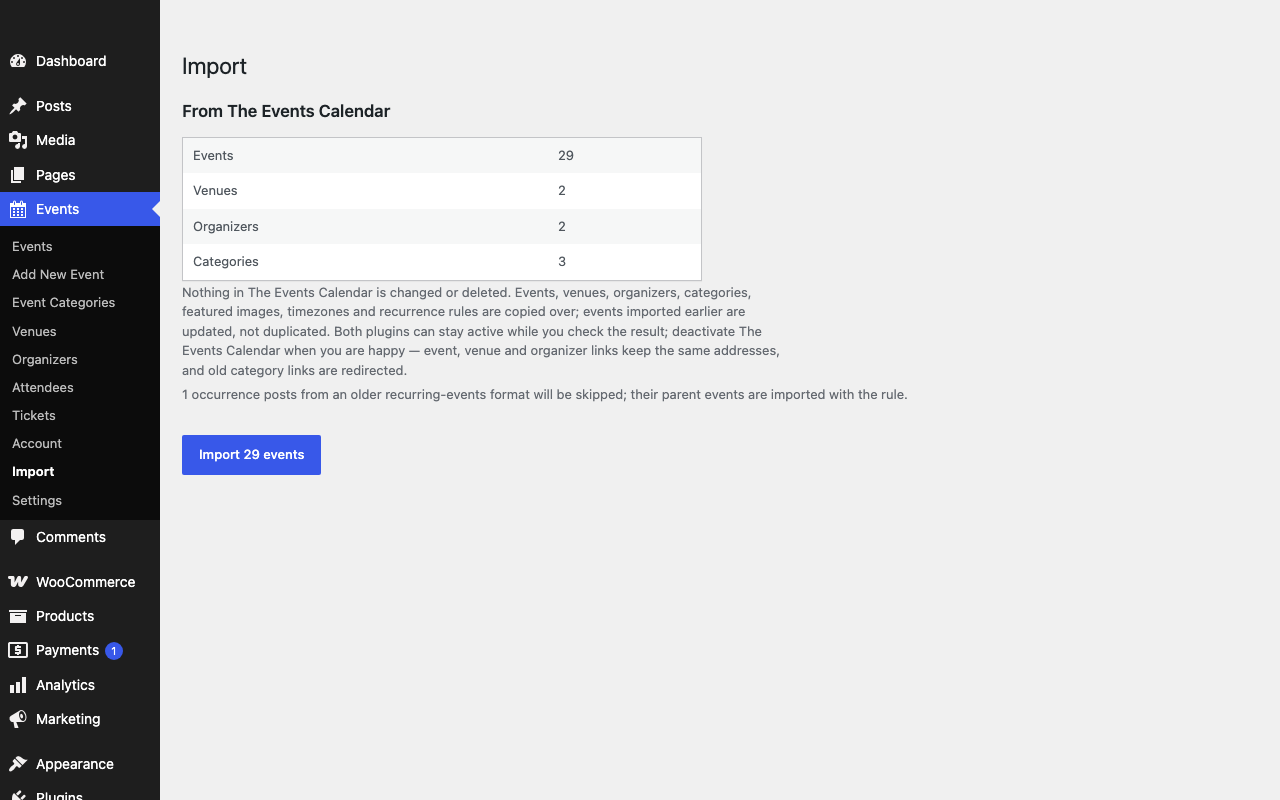Click the Dashboard gauge icon
Image resolution: width=1280 pixels, height=800 pixels.
(x=18, y=61)
